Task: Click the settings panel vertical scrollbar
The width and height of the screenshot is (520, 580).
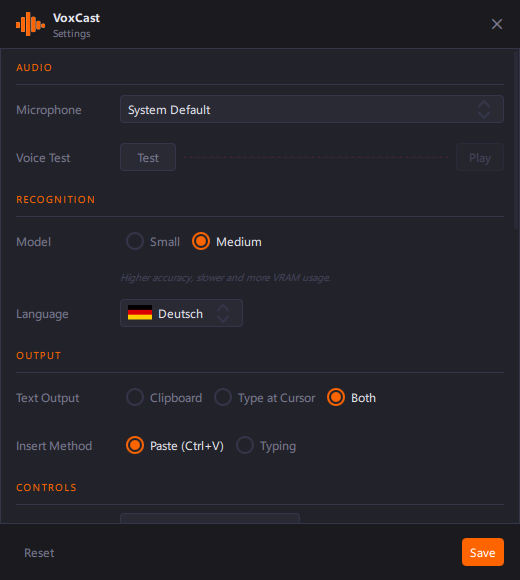Action: pyautogui.click(x=516, y=141)
